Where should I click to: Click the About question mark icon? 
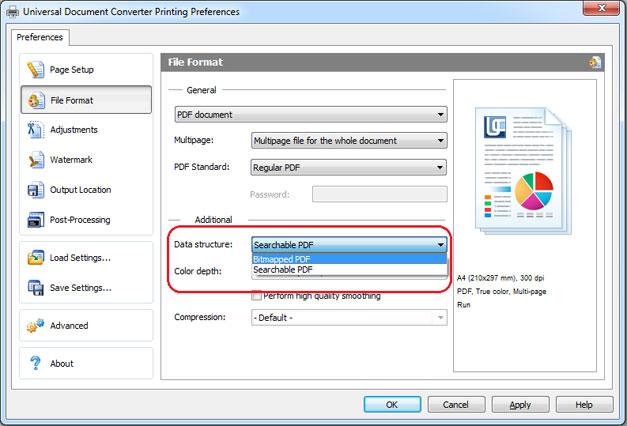coord(36,364)
